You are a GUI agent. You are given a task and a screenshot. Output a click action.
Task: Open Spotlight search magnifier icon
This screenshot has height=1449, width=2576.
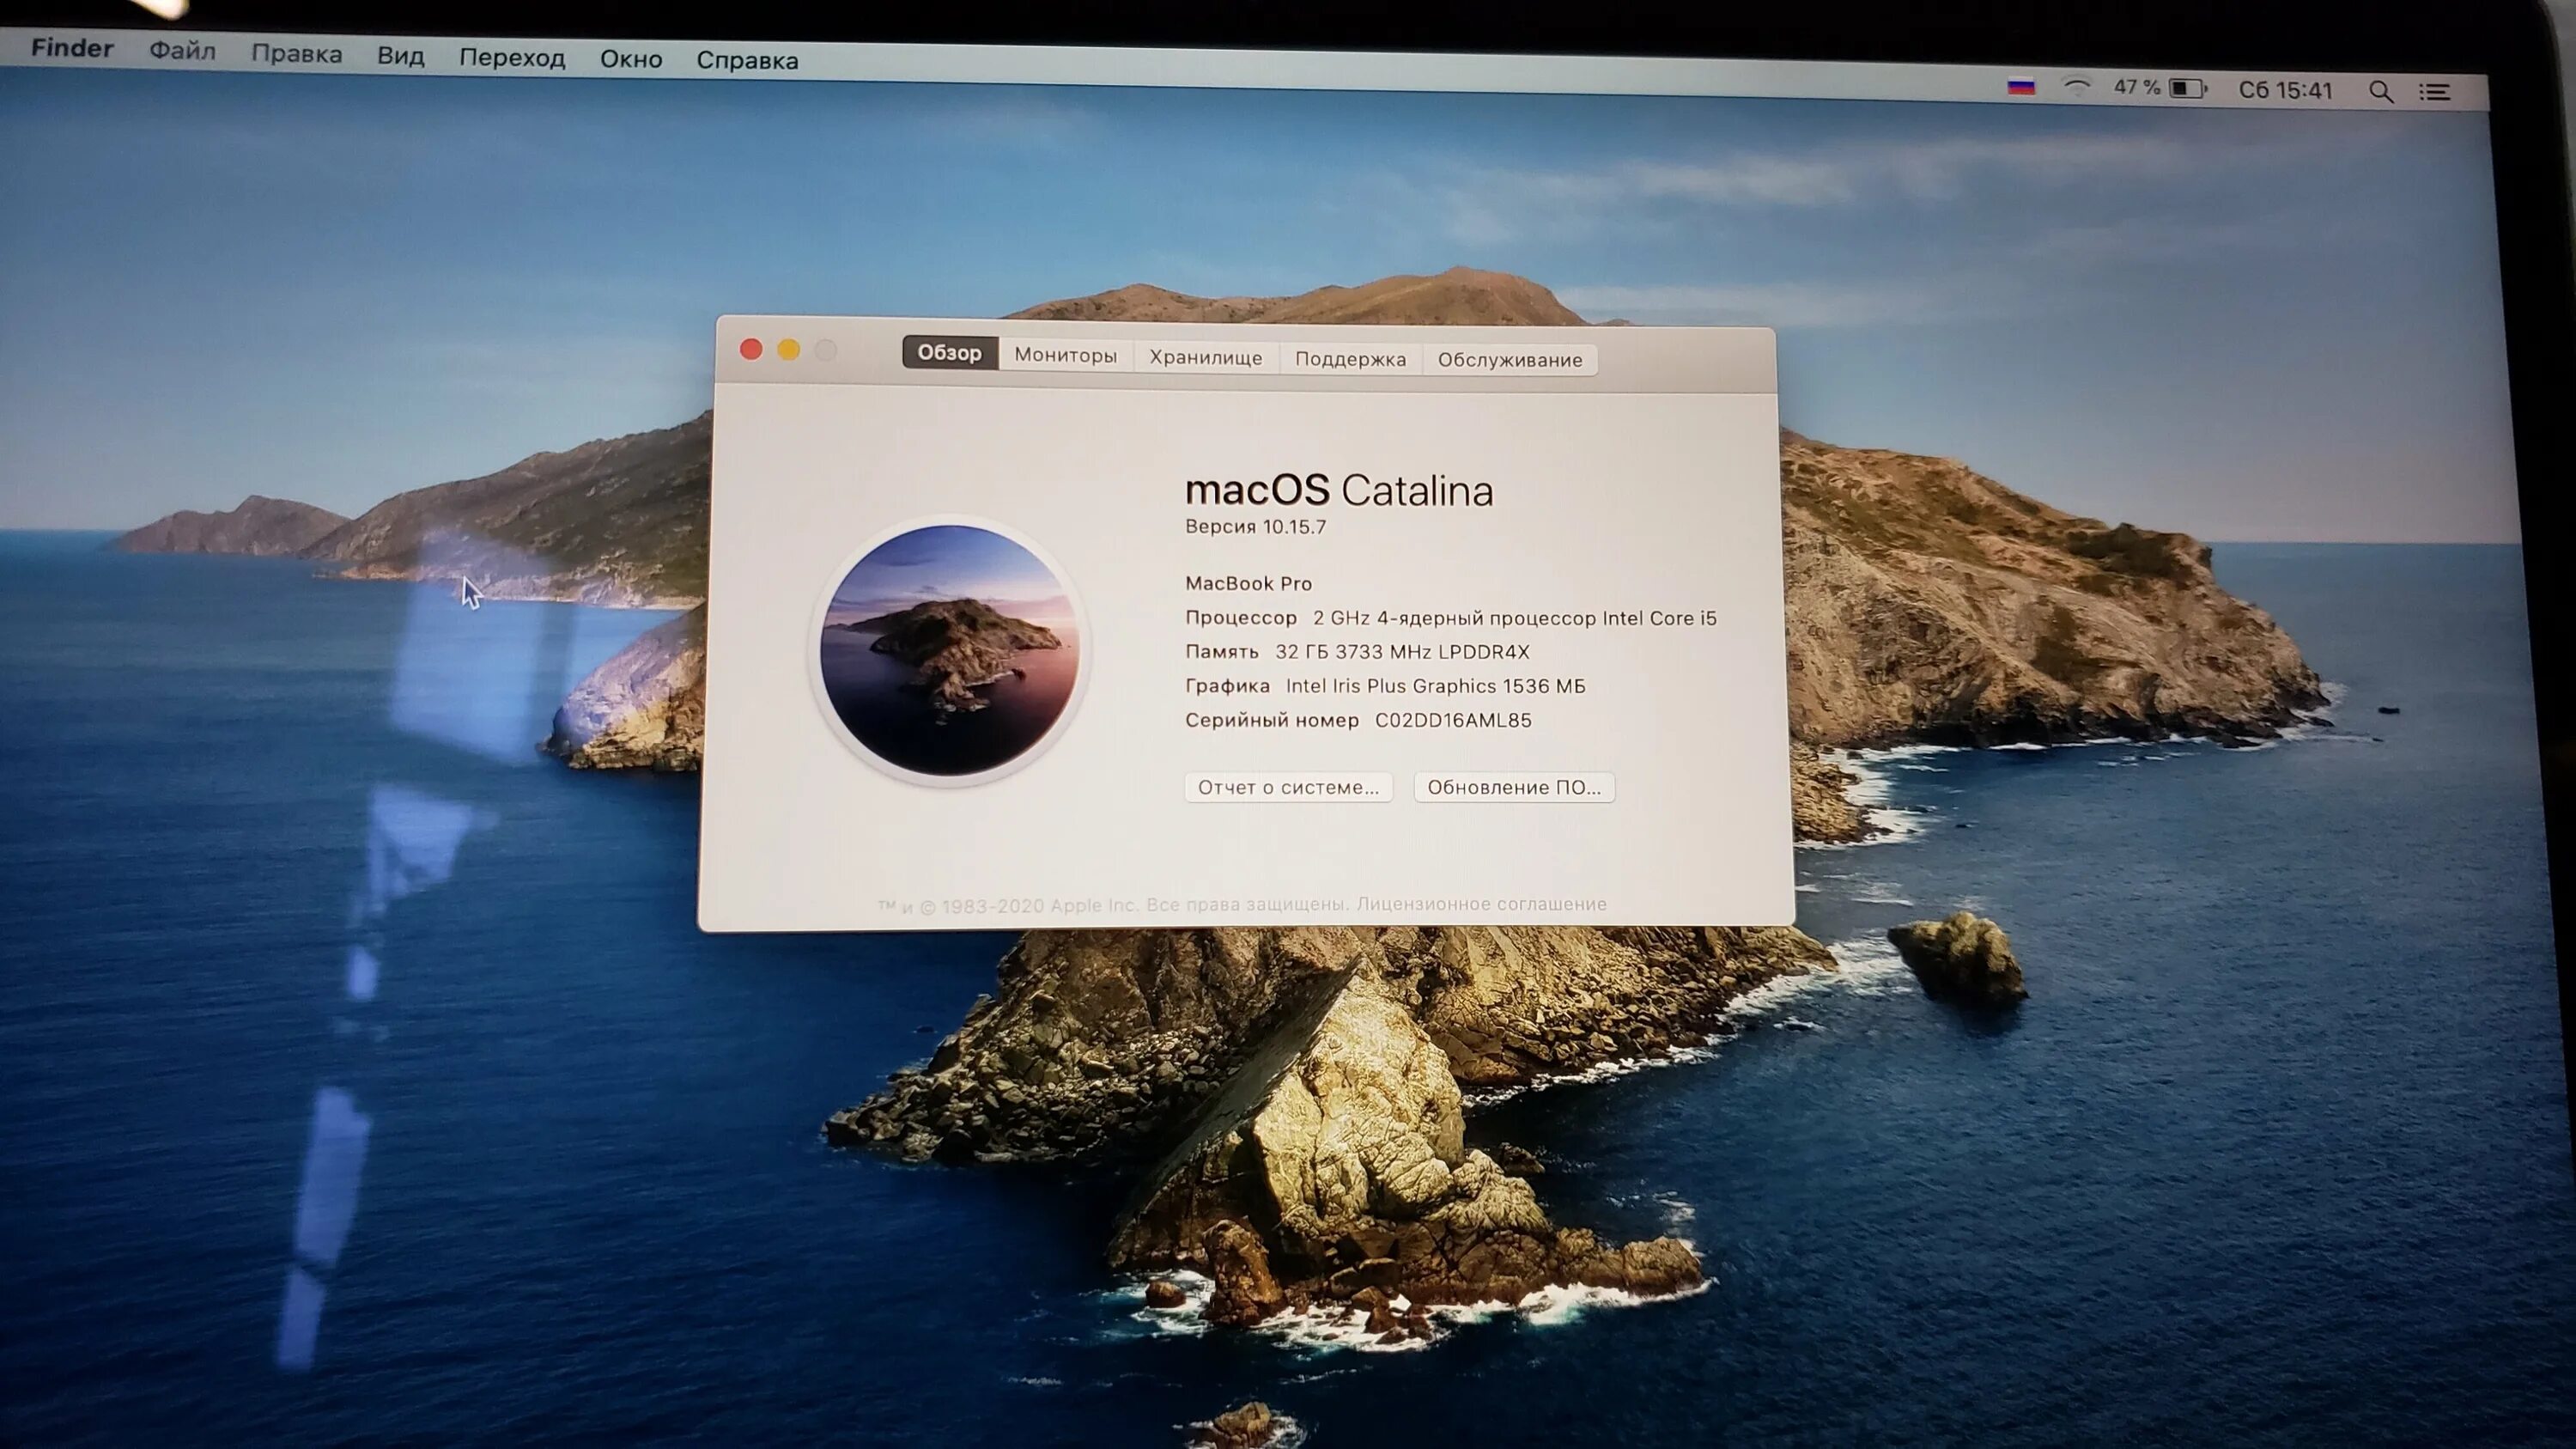(2381, 92)
